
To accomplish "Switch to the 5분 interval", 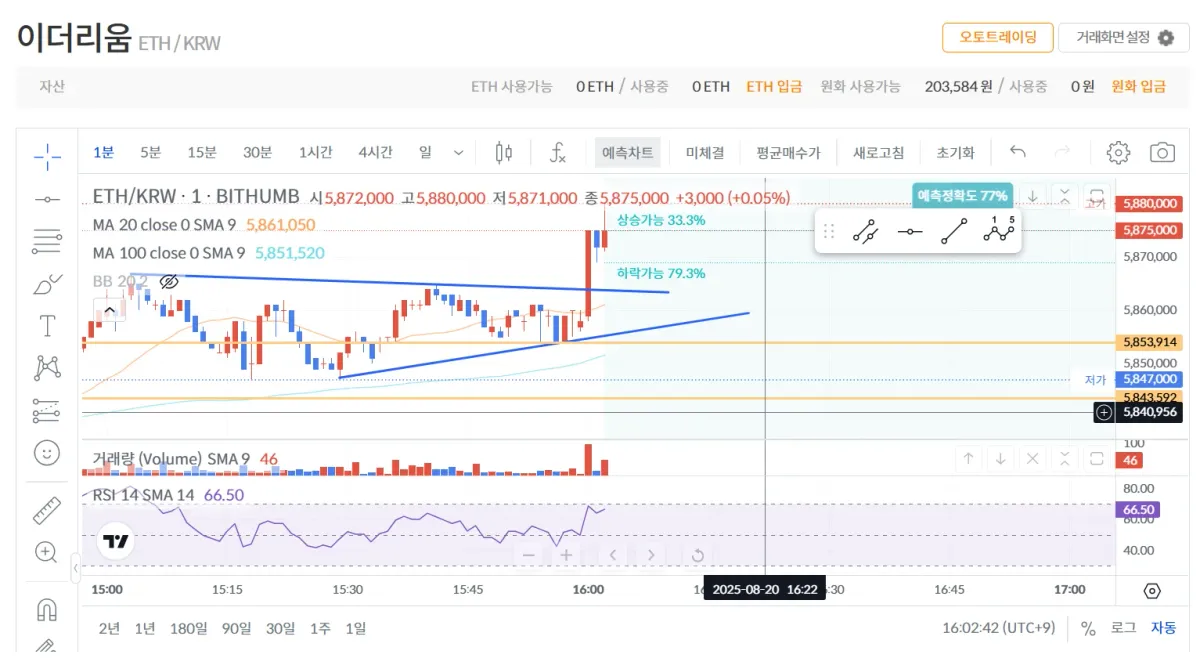I will [x=150, y=153].
